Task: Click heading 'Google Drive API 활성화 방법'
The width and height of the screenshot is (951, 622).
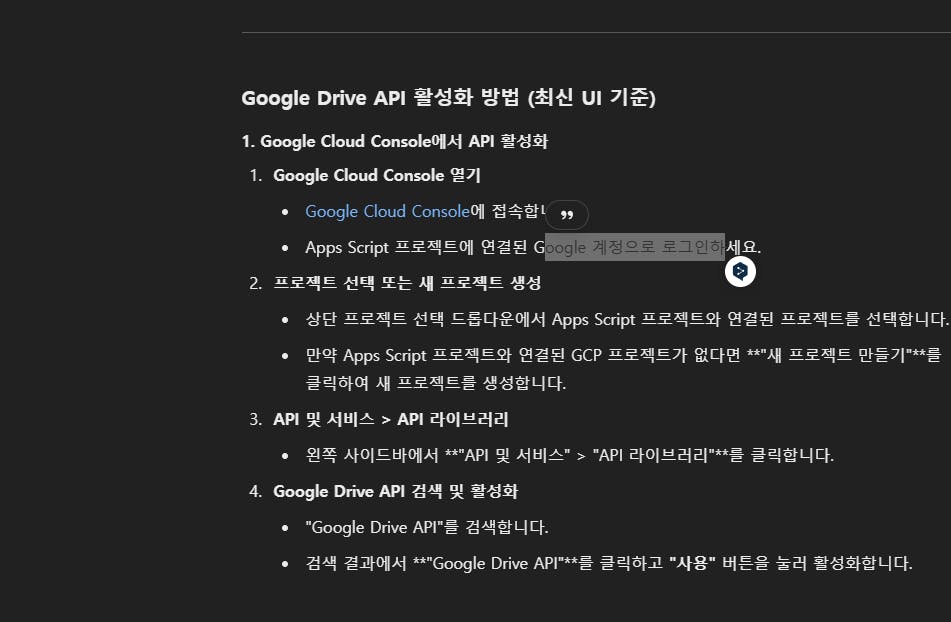Action: pyautogui.click(x=448, y=98)
